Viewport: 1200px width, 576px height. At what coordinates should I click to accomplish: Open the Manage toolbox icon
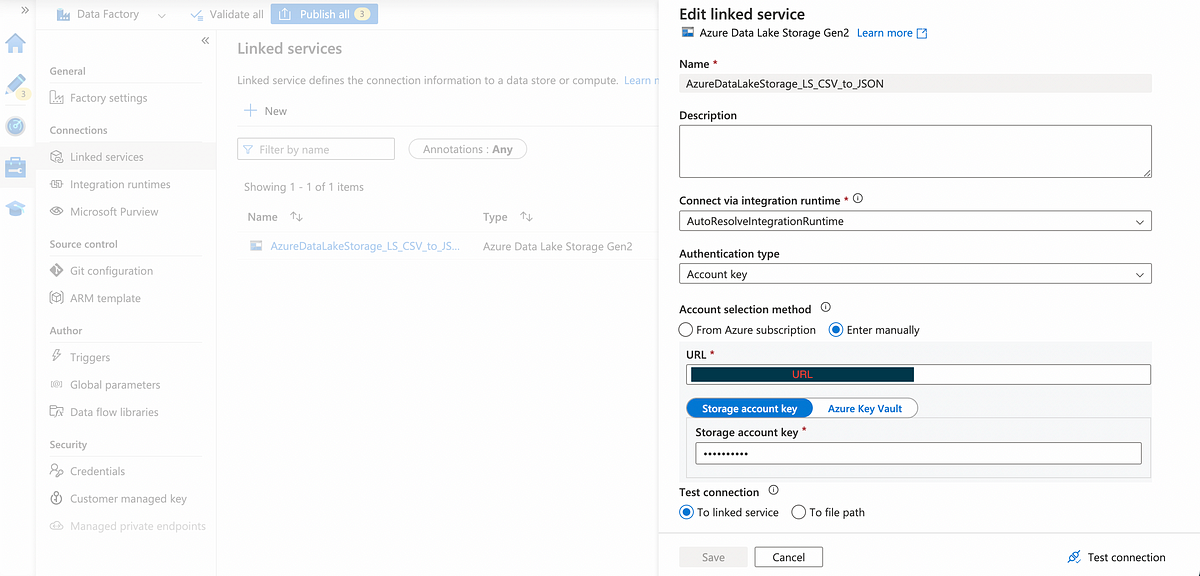(16, 167)
